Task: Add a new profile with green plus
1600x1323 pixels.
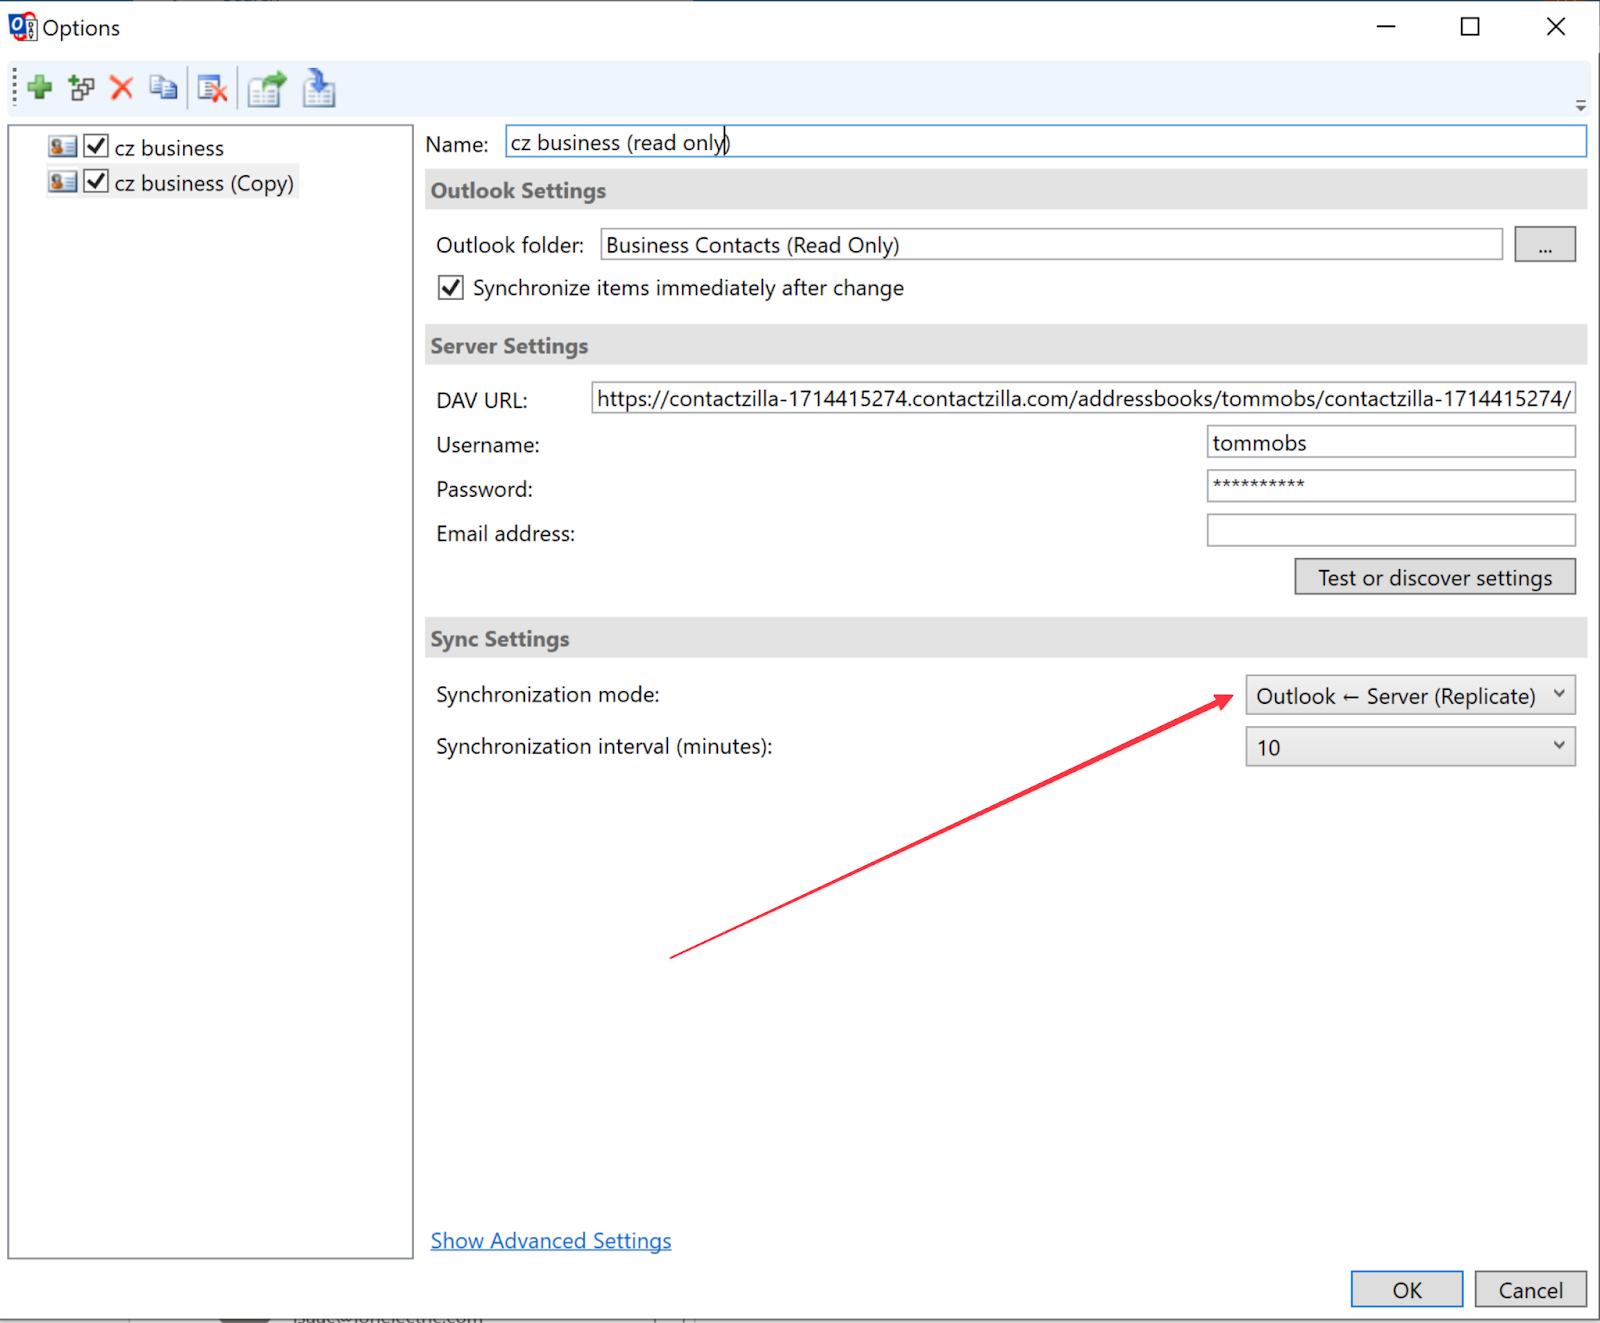Action: pyautogui.click(x=40, y=88)
